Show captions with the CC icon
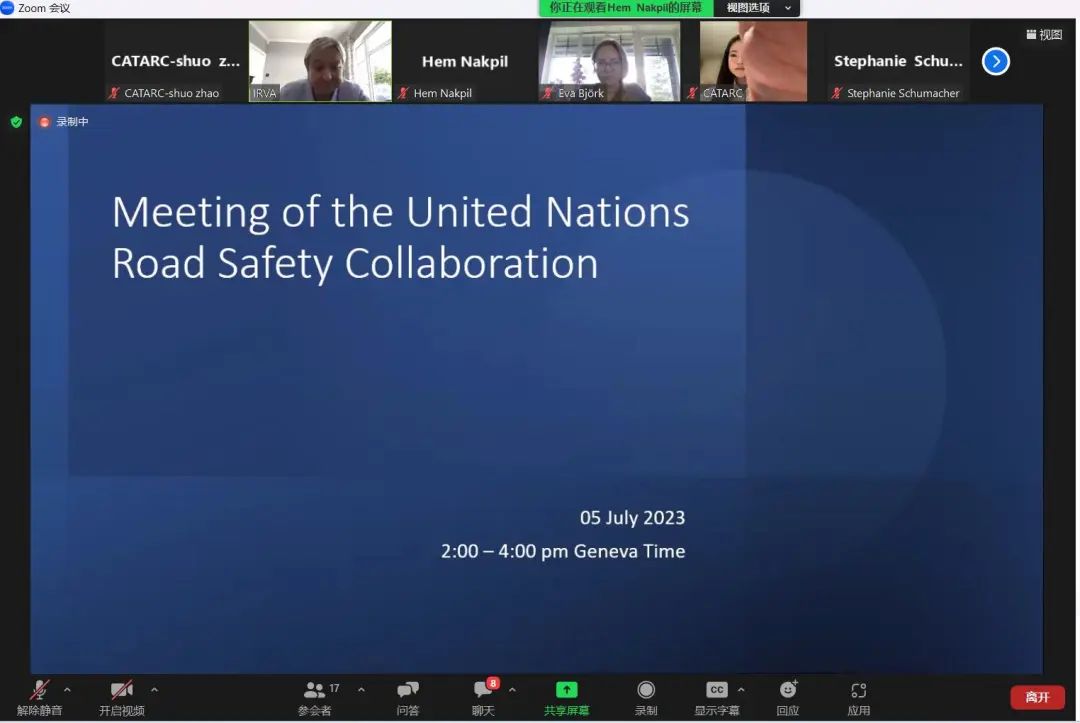 (716, 690)
